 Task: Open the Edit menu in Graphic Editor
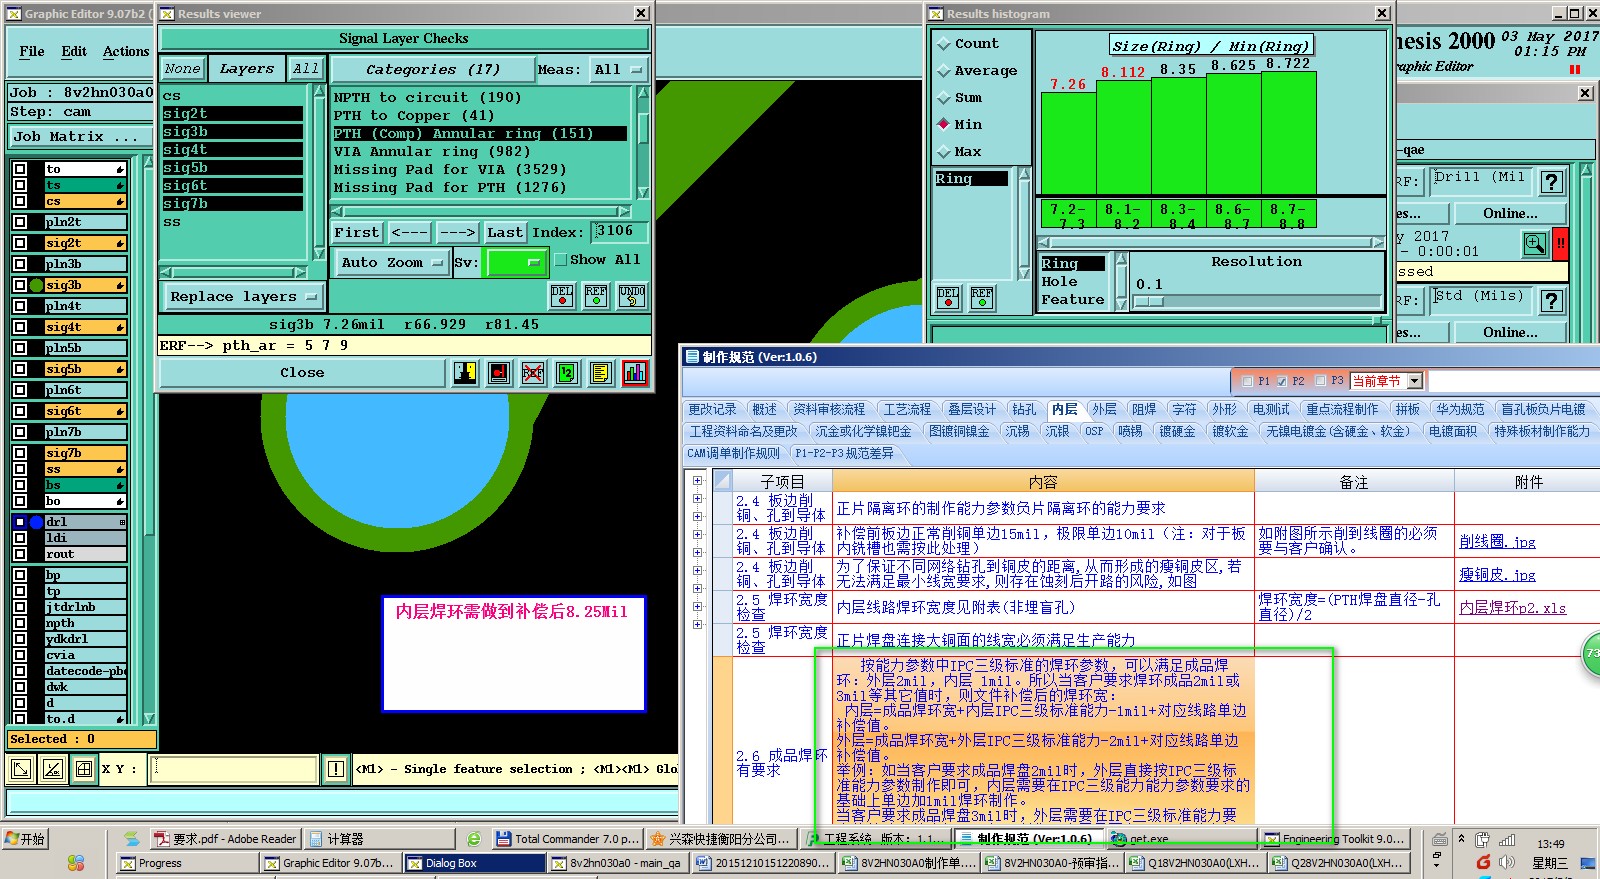(x=74, y=52)
